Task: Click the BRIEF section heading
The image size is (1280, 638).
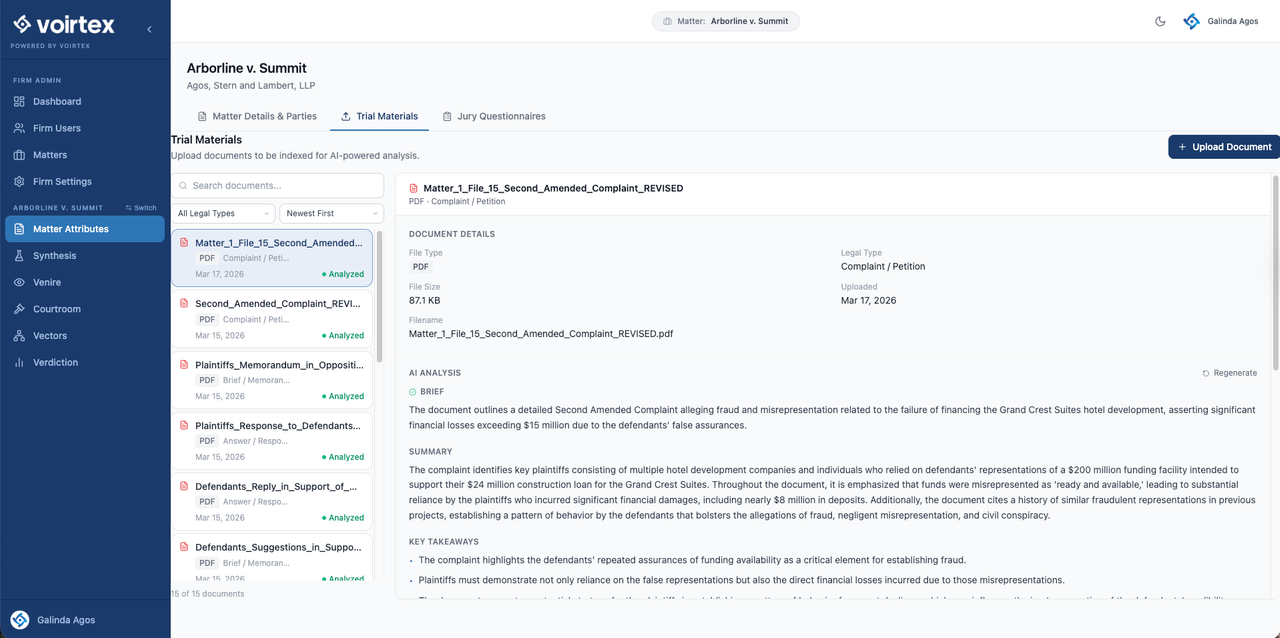Action: coord(432,392)
